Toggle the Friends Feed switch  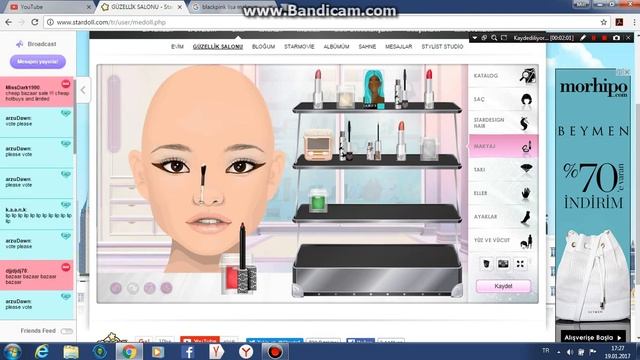67,331
